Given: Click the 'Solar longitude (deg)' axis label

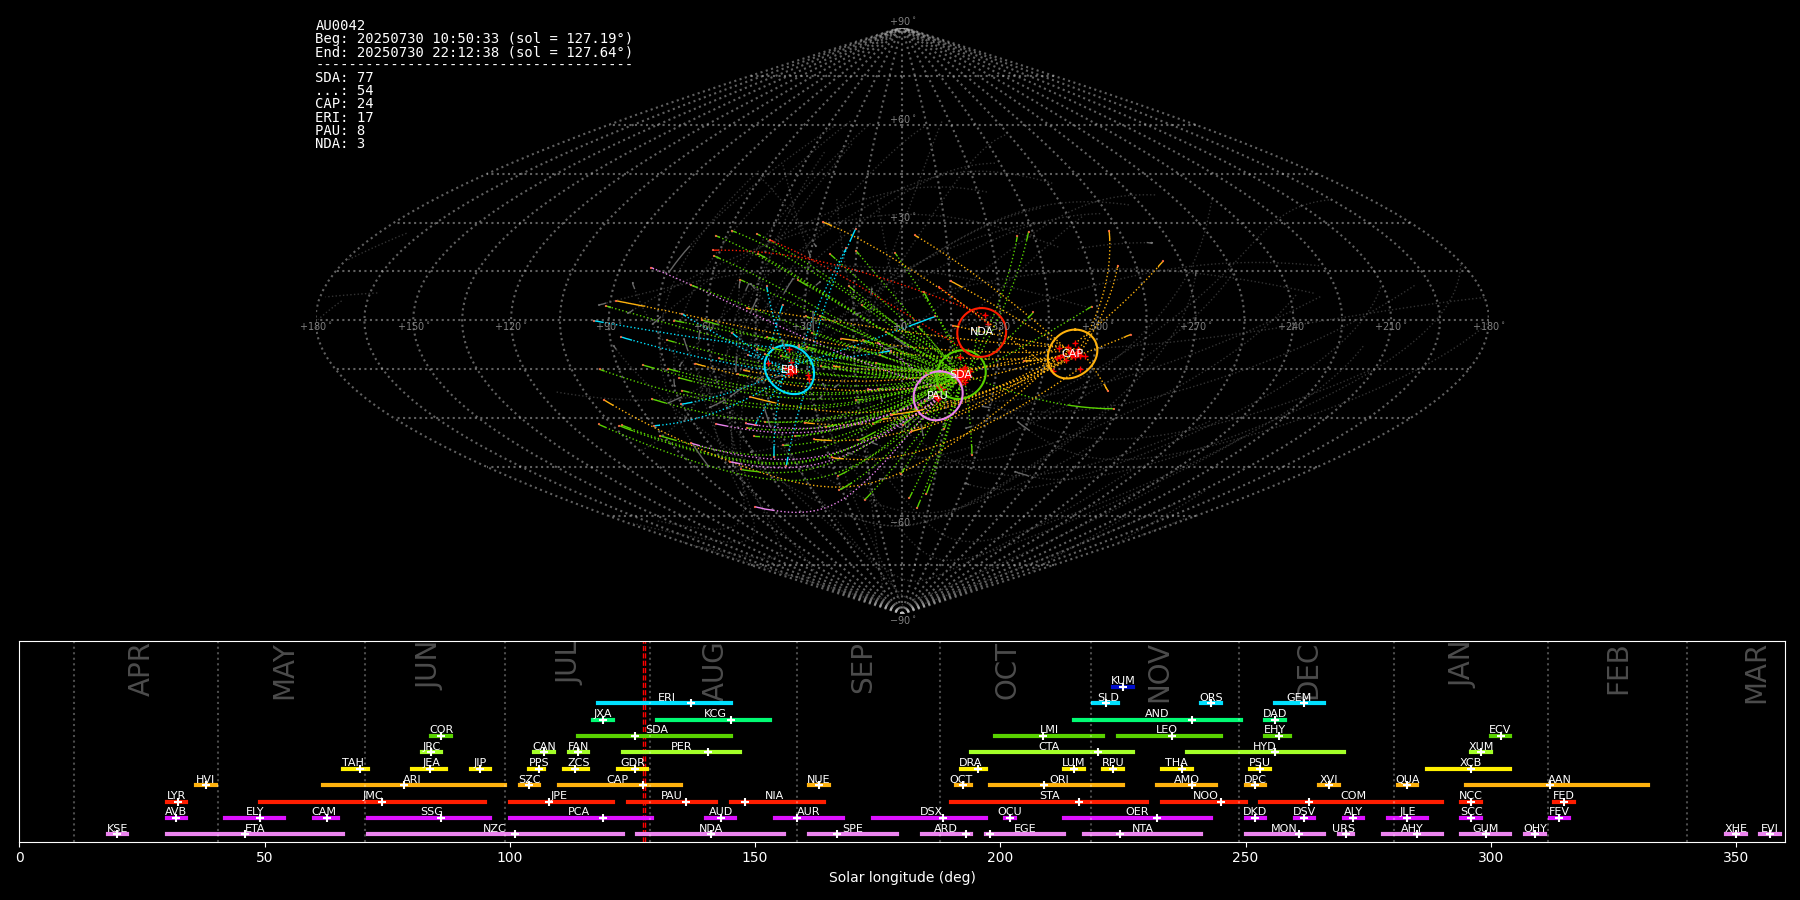Looking at the screenshot, I should click(902, 877).
